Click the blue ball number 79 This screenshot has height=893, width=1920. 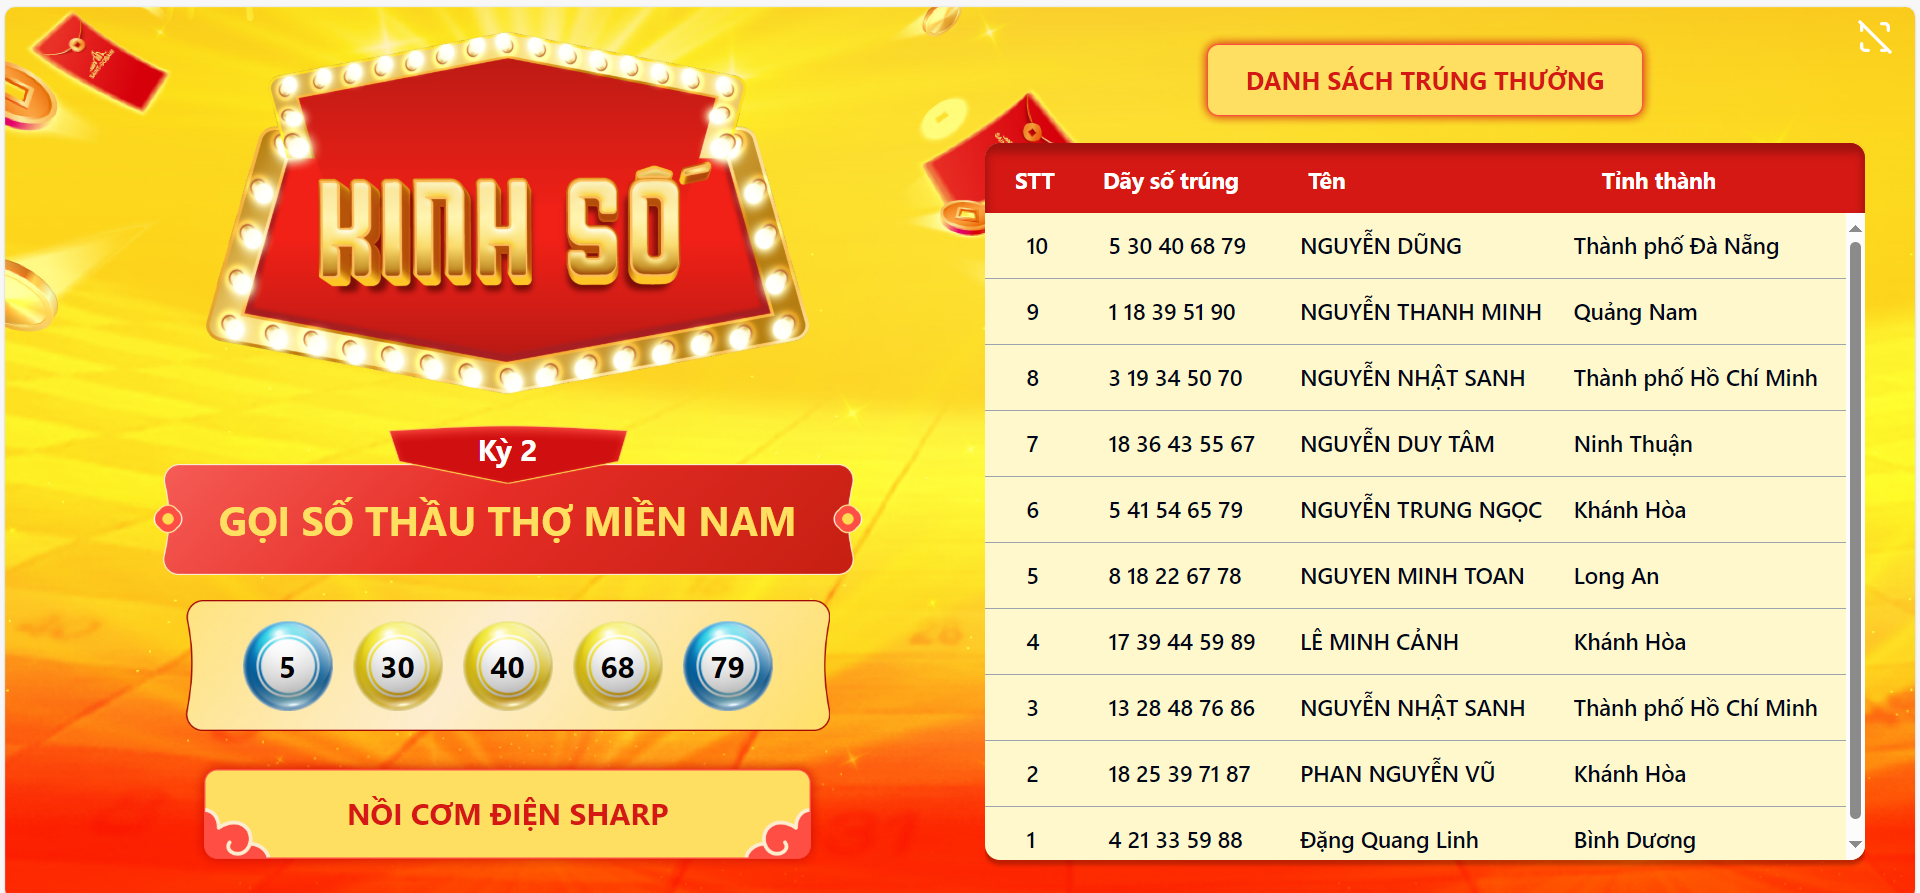(728, 666)
